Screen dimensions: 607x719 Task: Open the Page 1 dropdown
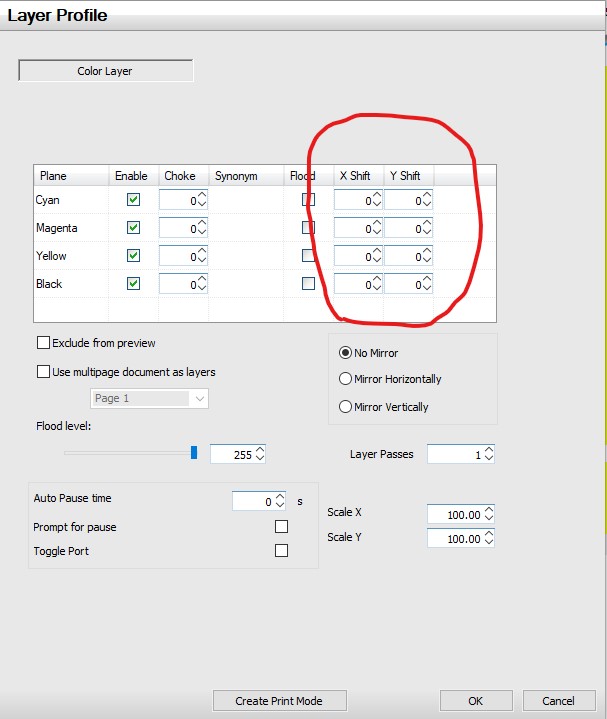tap(149, 398)
